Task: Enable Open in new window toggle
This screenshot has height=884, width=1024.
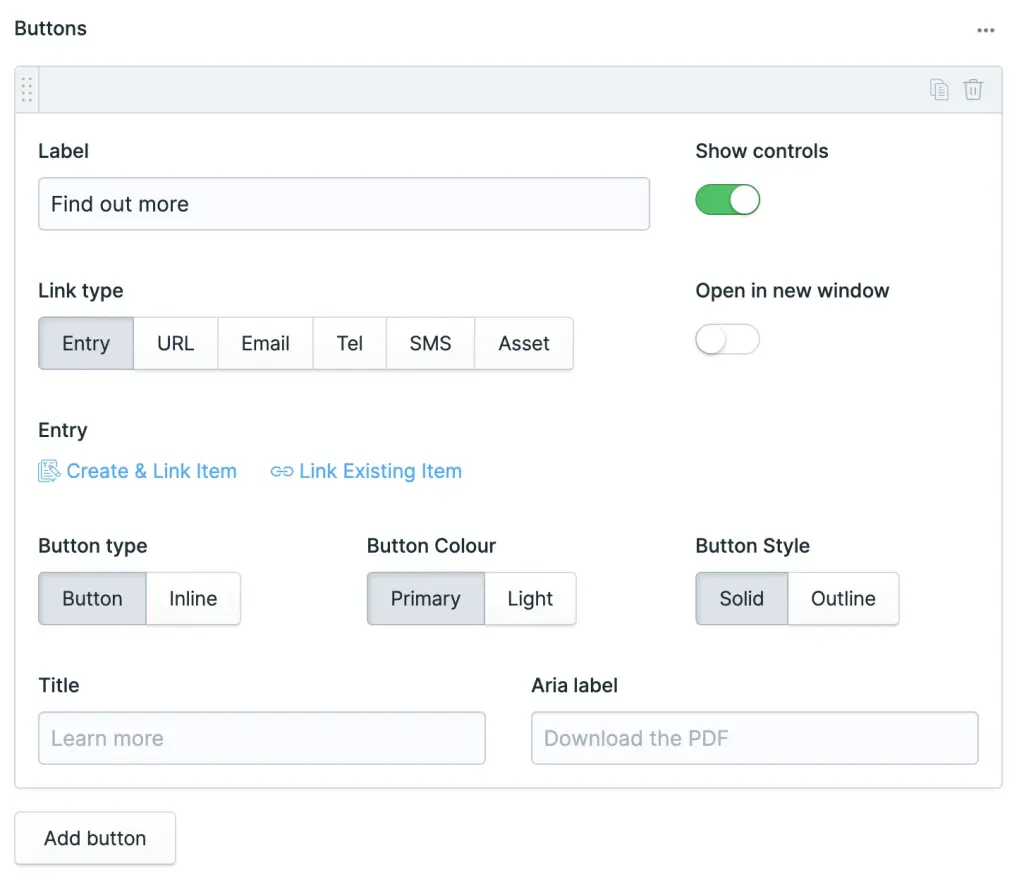Action: coord(728,340)
